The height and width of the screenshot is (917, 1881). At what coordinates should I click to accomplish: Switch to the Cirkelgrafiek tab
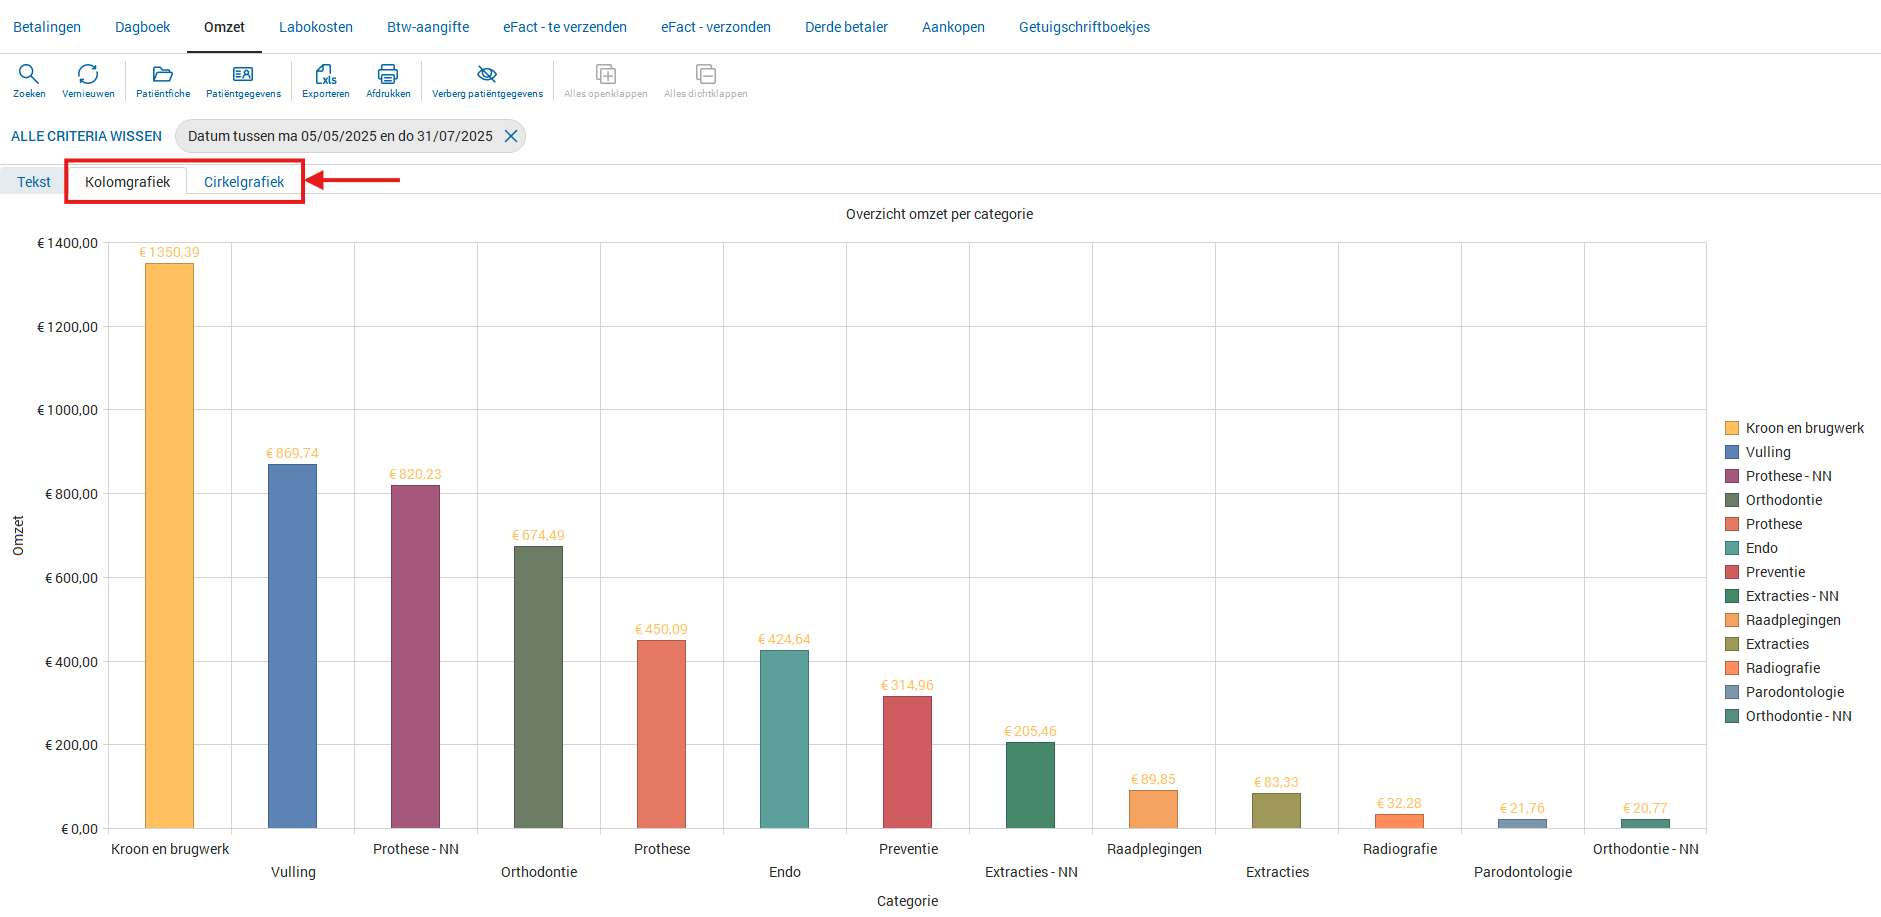(244, 182)
